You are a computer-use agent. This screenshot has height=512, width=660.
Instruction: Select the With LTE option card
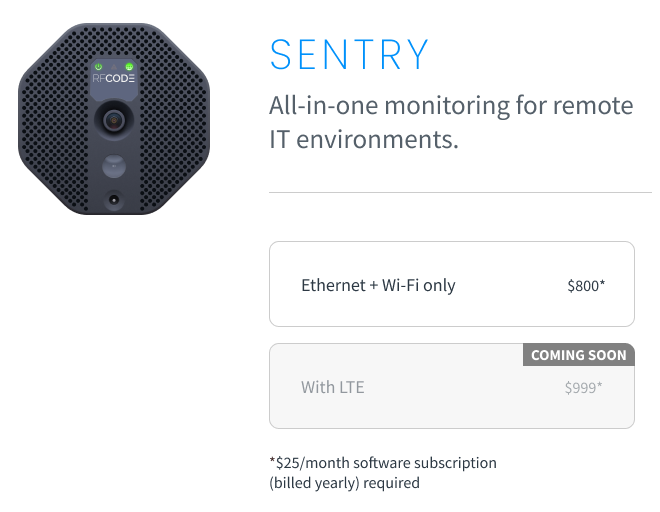pyautogui.click(x=452, y=386)
